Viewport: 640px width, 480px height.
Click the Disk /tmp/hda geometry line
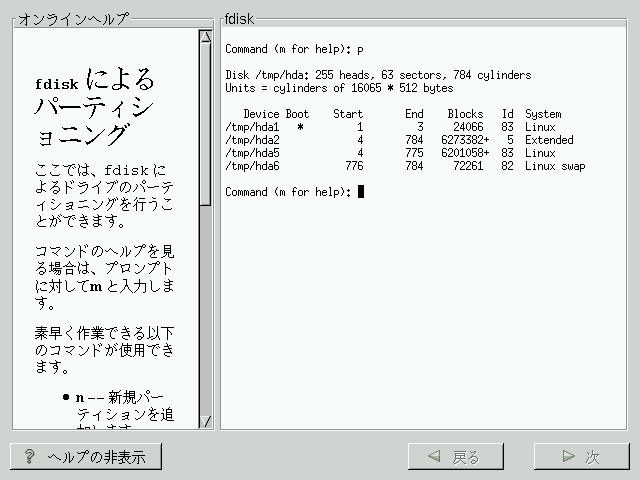(378, 75)
